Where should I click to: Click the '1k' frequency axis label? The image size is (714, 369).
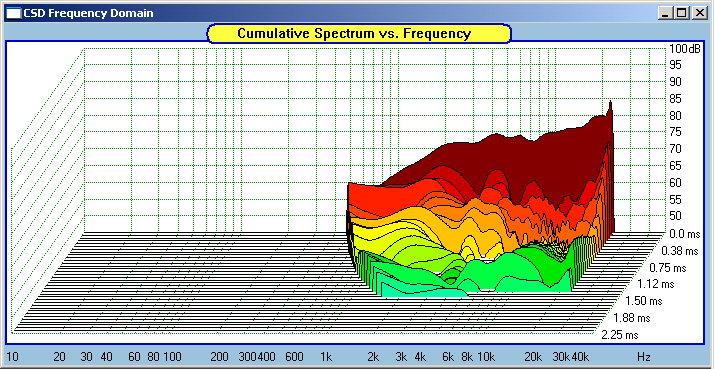pyautogui.click(x=326, y=357)
